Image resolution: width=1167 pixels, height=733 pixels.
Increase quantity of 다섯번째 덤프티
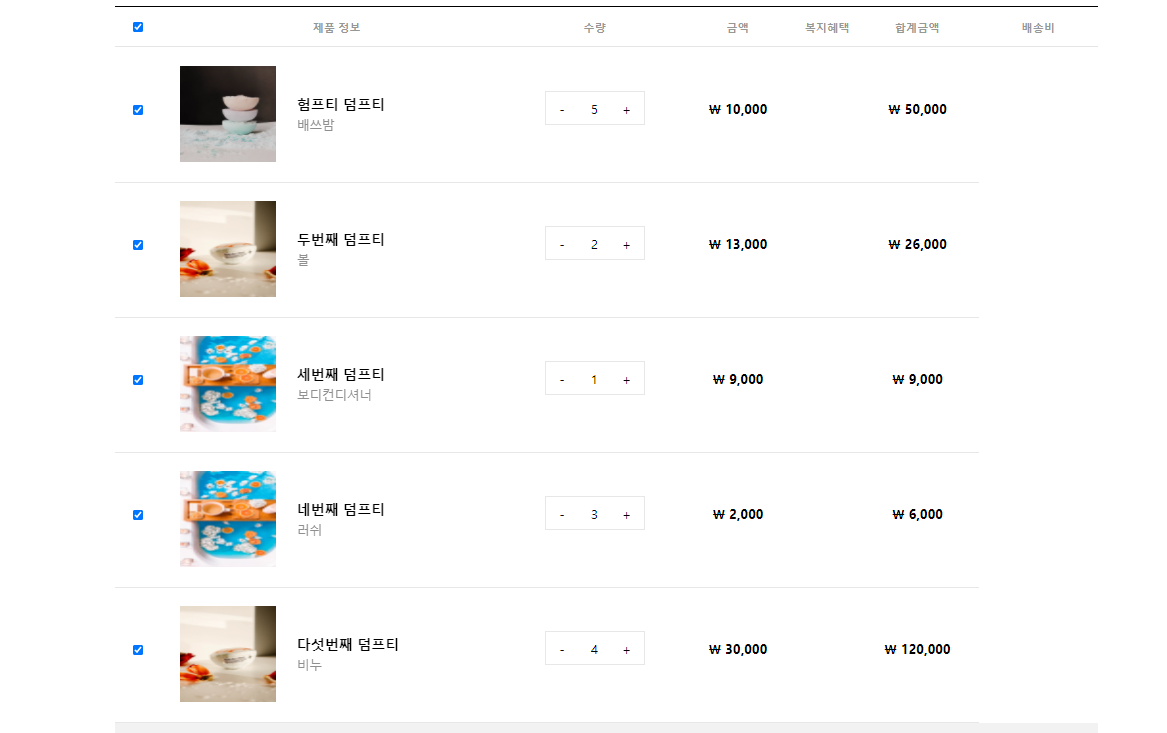(627, 650)
